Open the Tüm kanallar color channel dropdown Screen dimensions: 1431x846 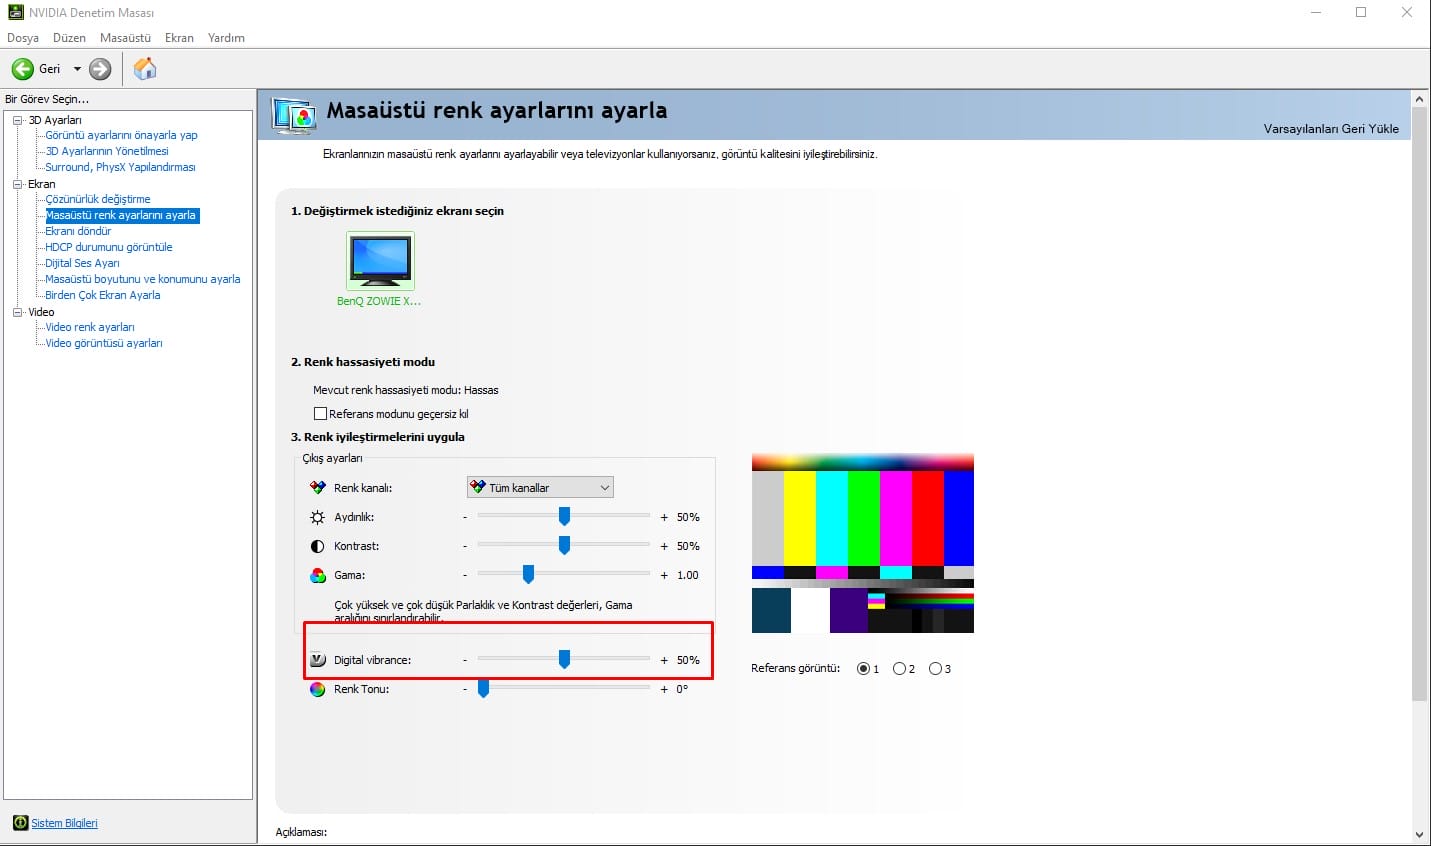coord(540,488)
